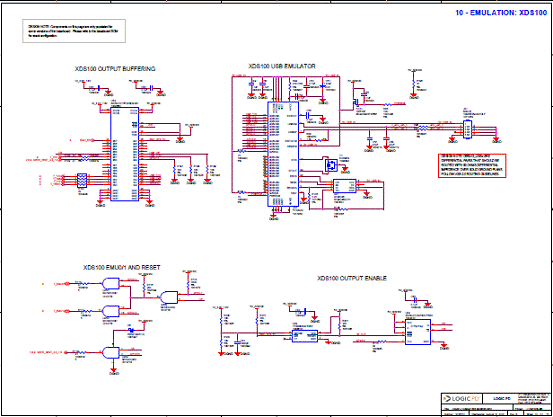Select the USB connector symbol near the right edge
The image size is (553, 417).
[467, 129]
